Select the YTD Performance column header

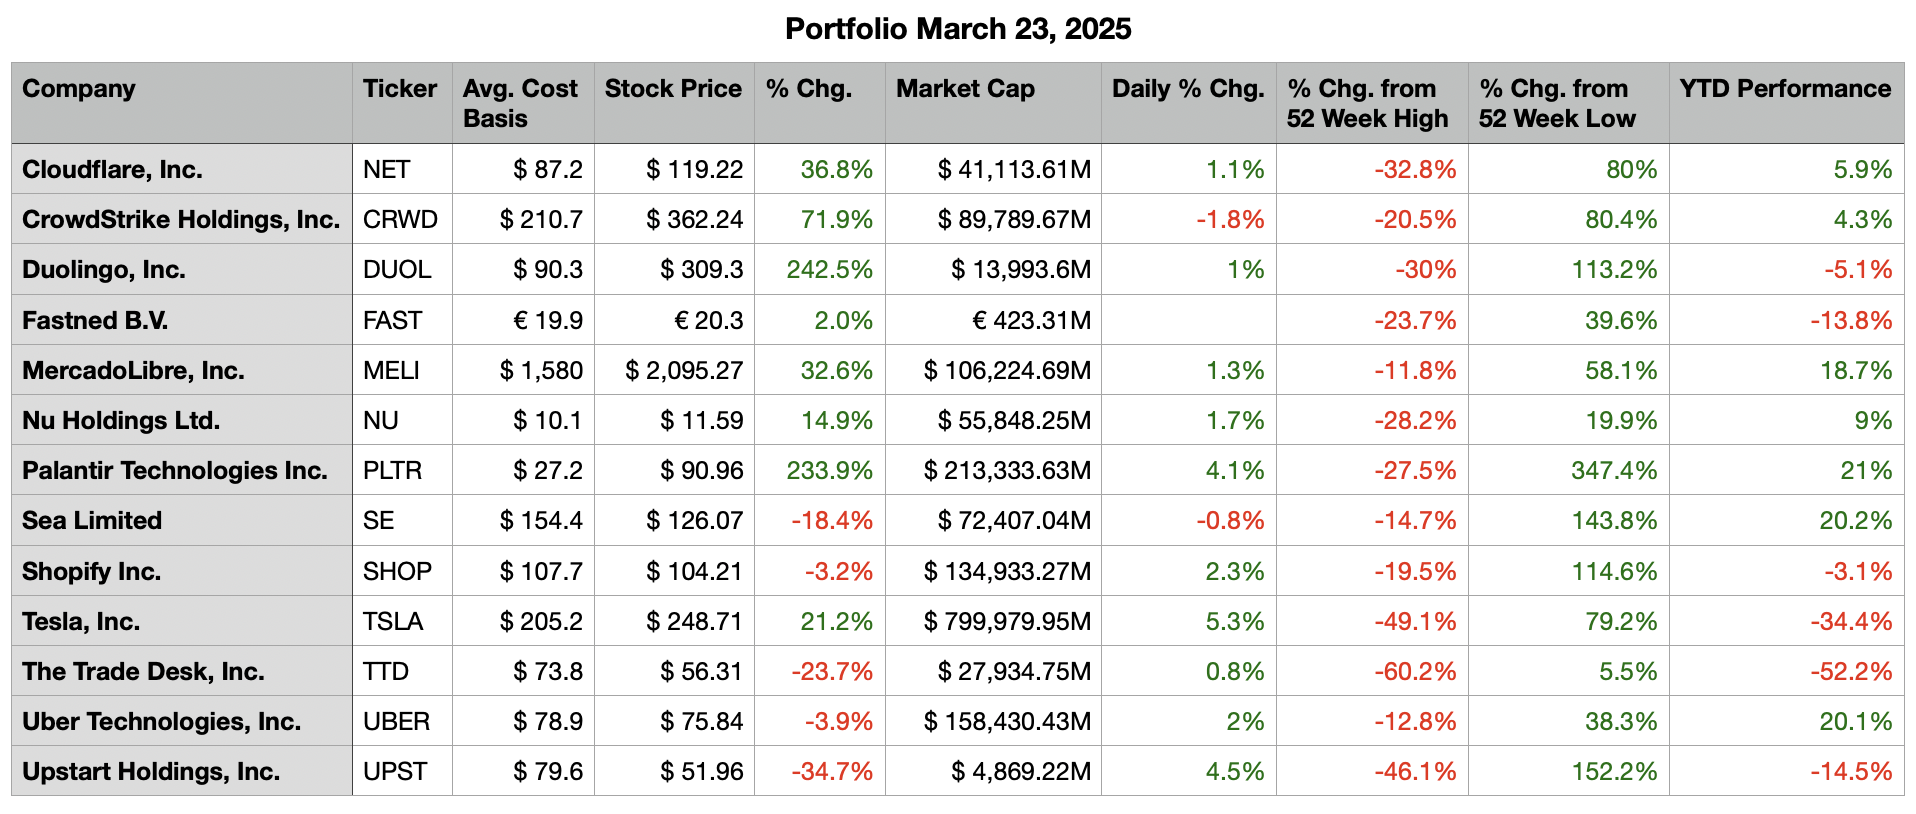coord(1785,89)
